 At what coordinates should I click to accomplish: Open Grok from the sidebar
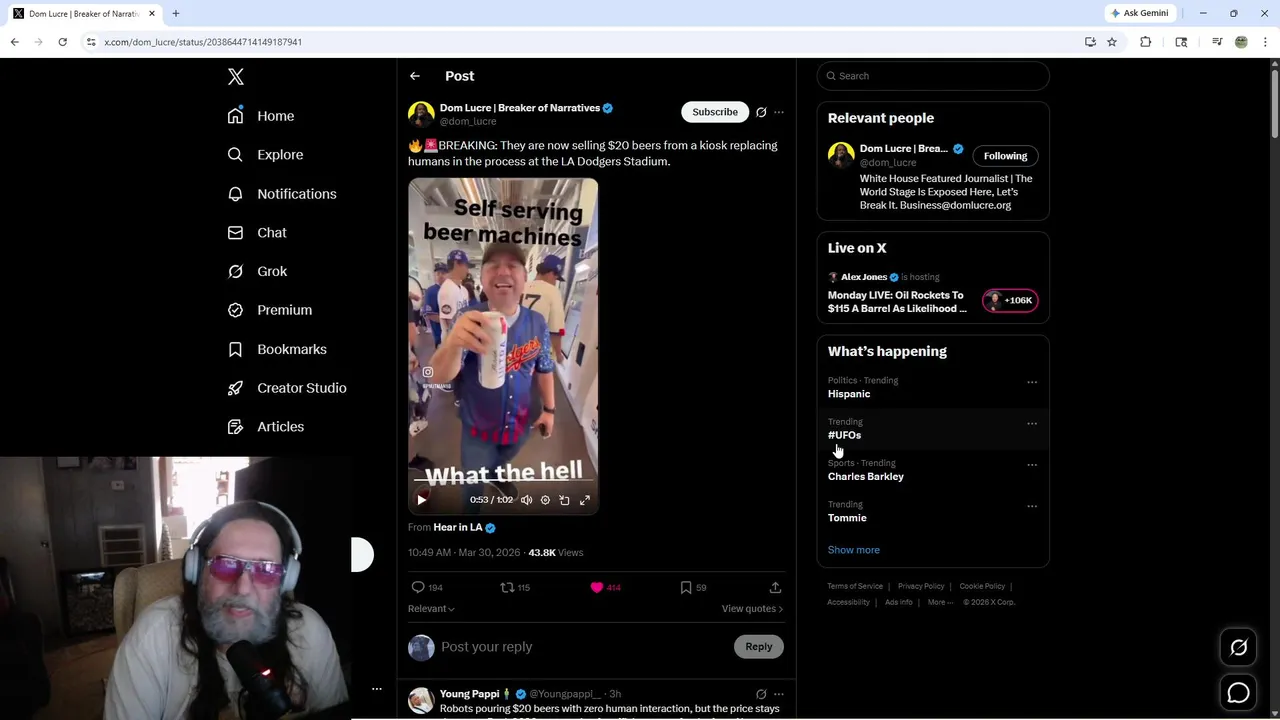pyautogui.click(x=257, y=271)
